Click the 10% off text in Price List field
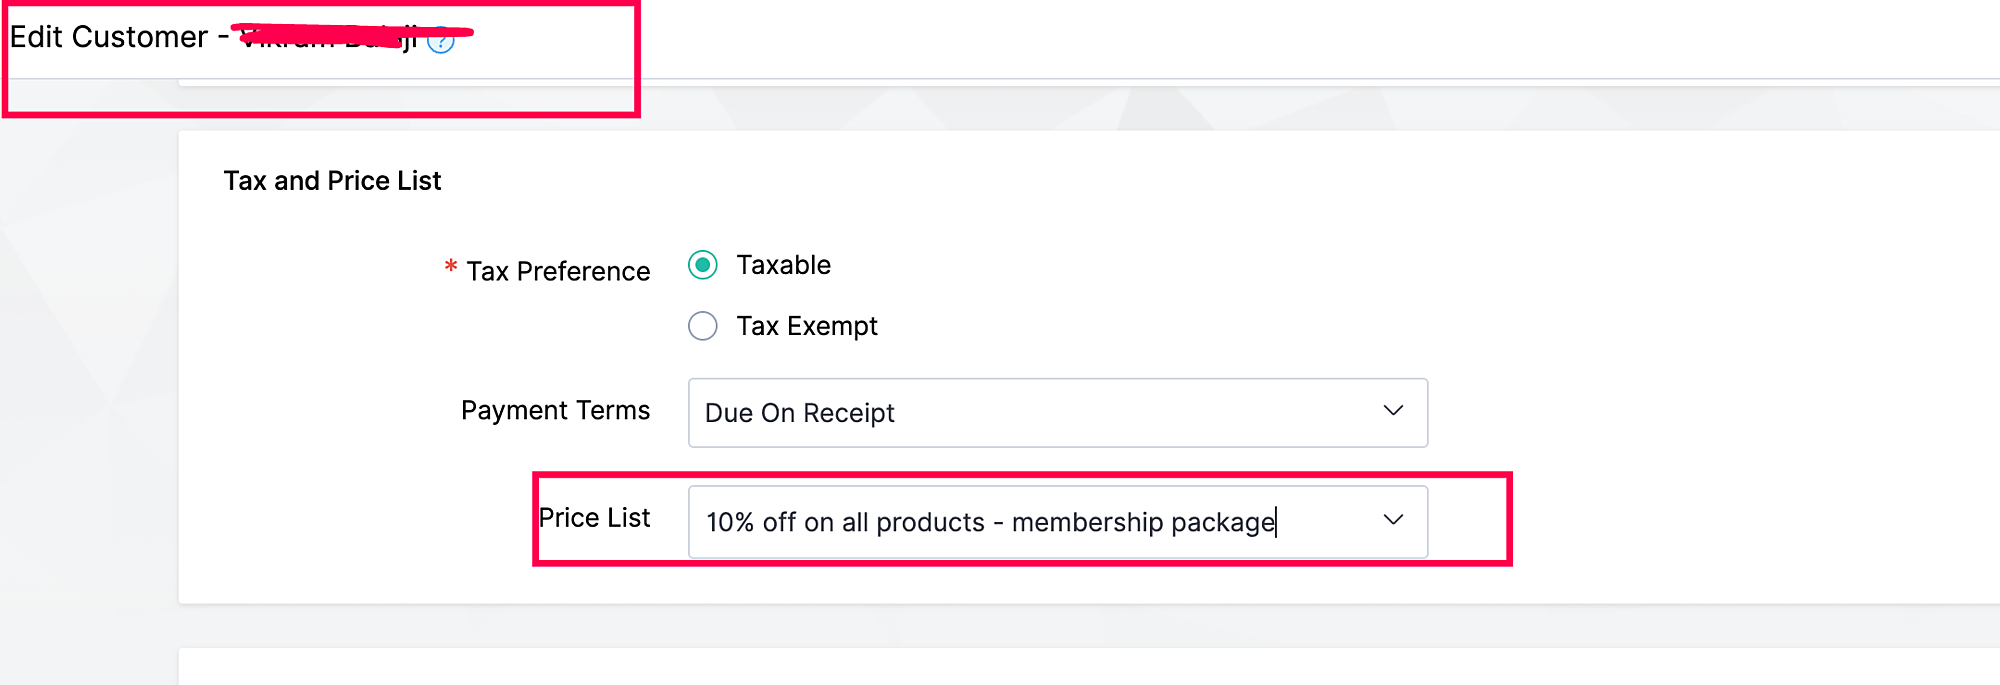This screenshot has width=2000, height=685. tap(768, 522)
